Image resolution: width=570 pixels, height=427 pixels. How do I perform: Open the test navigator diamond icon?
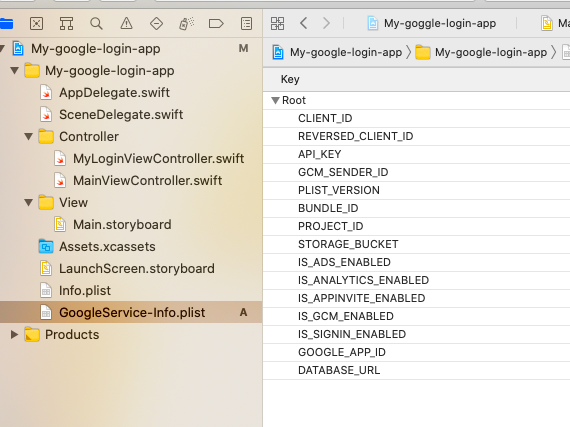pos(156,24)
